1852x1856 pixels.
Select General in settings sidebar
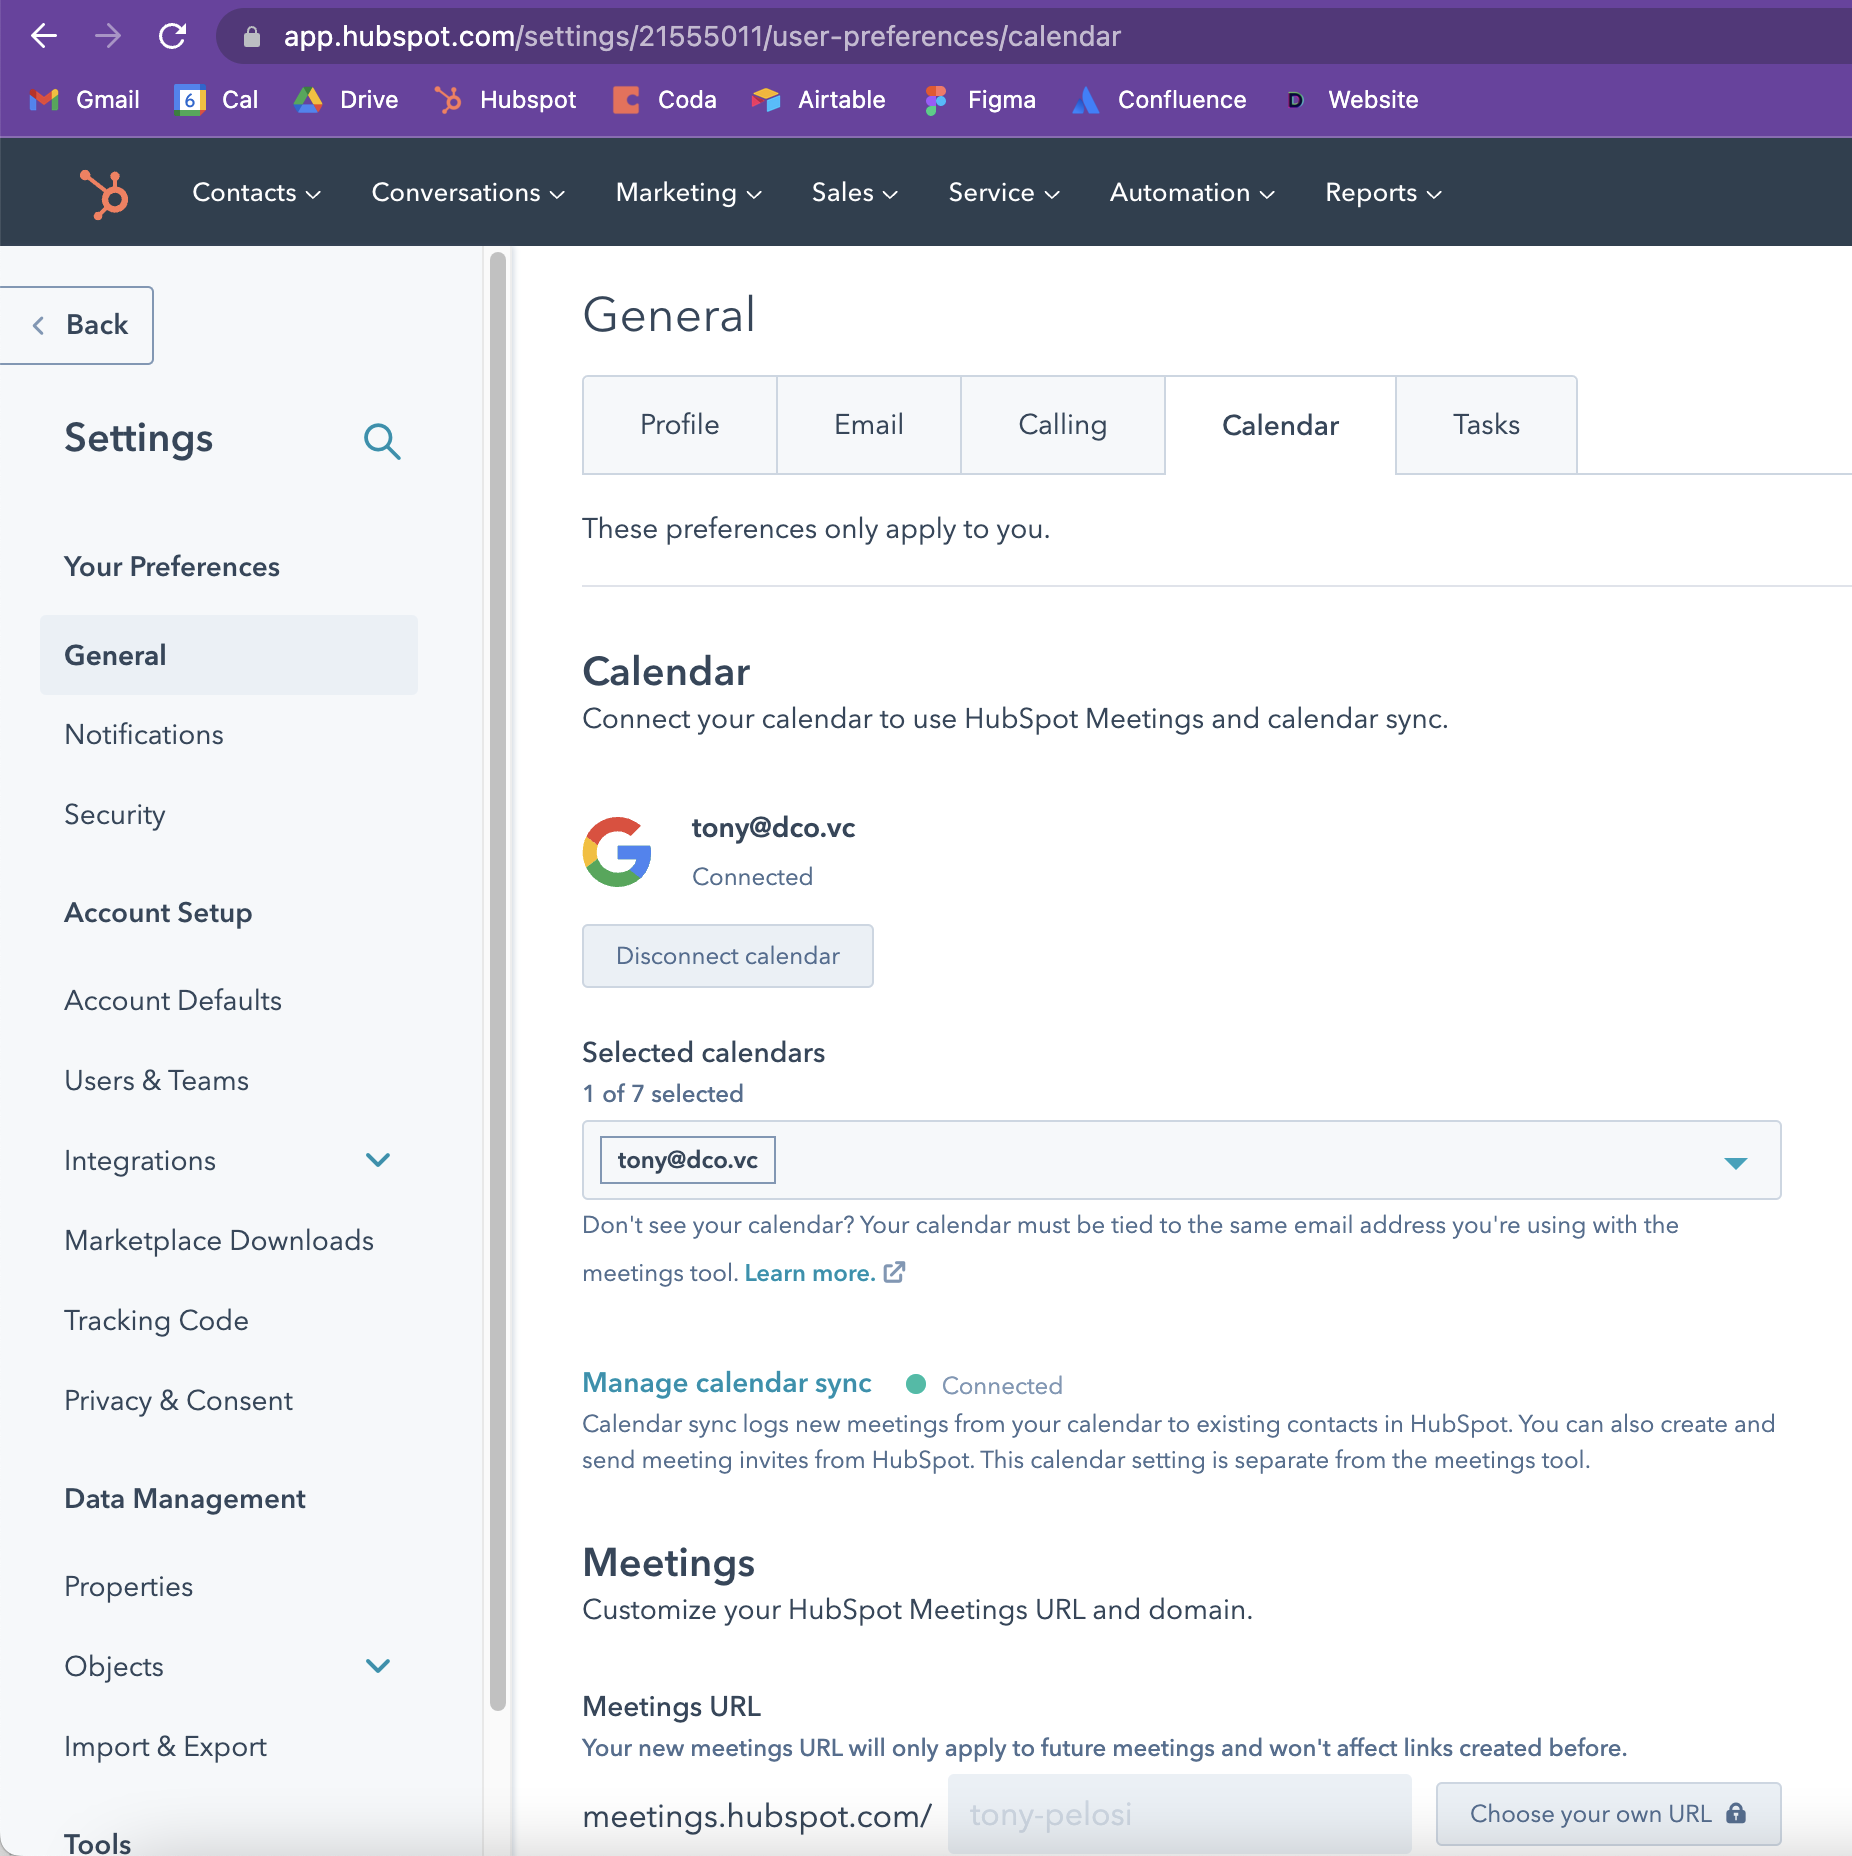pyautogui.click(x=229, y=655)
